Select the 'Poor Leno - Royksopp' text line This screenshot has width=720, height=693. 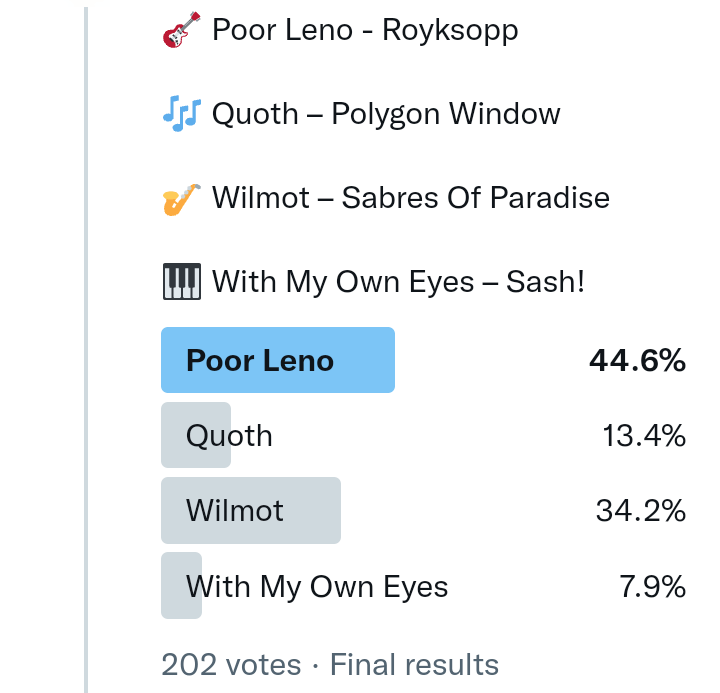tap(365, 31)
